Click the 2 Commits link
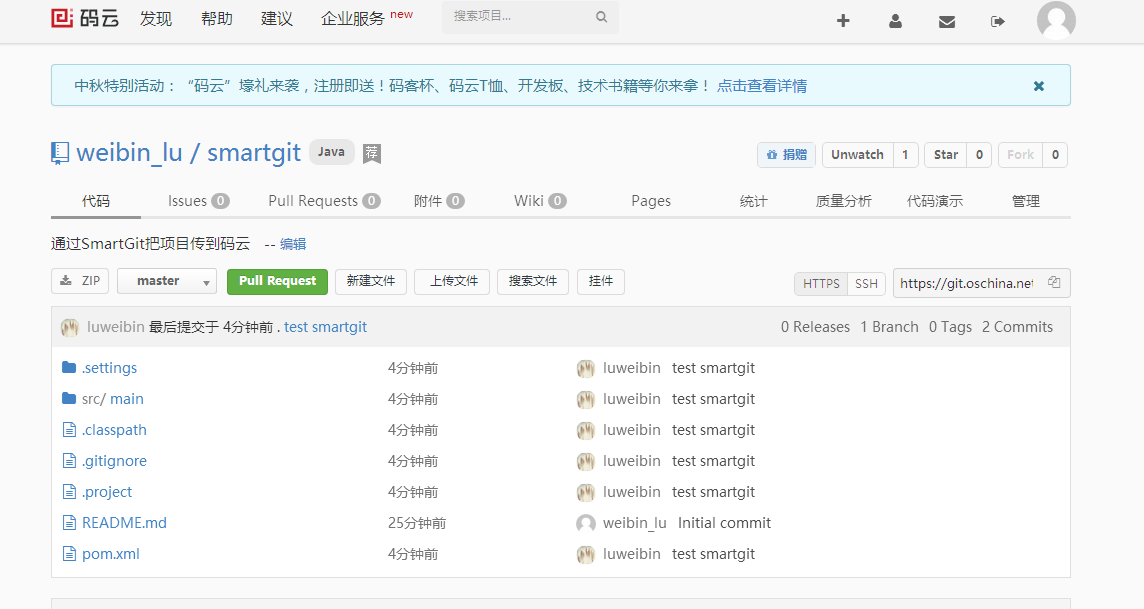The width and height of the screenshot is (1144, 609). click(x=1017, y=327)
